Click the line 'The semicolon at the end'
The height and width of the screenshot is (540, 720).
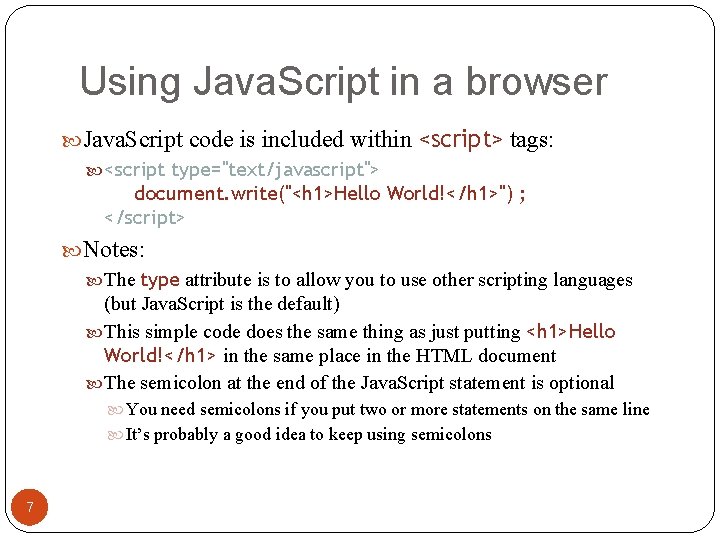click(359, 383)
